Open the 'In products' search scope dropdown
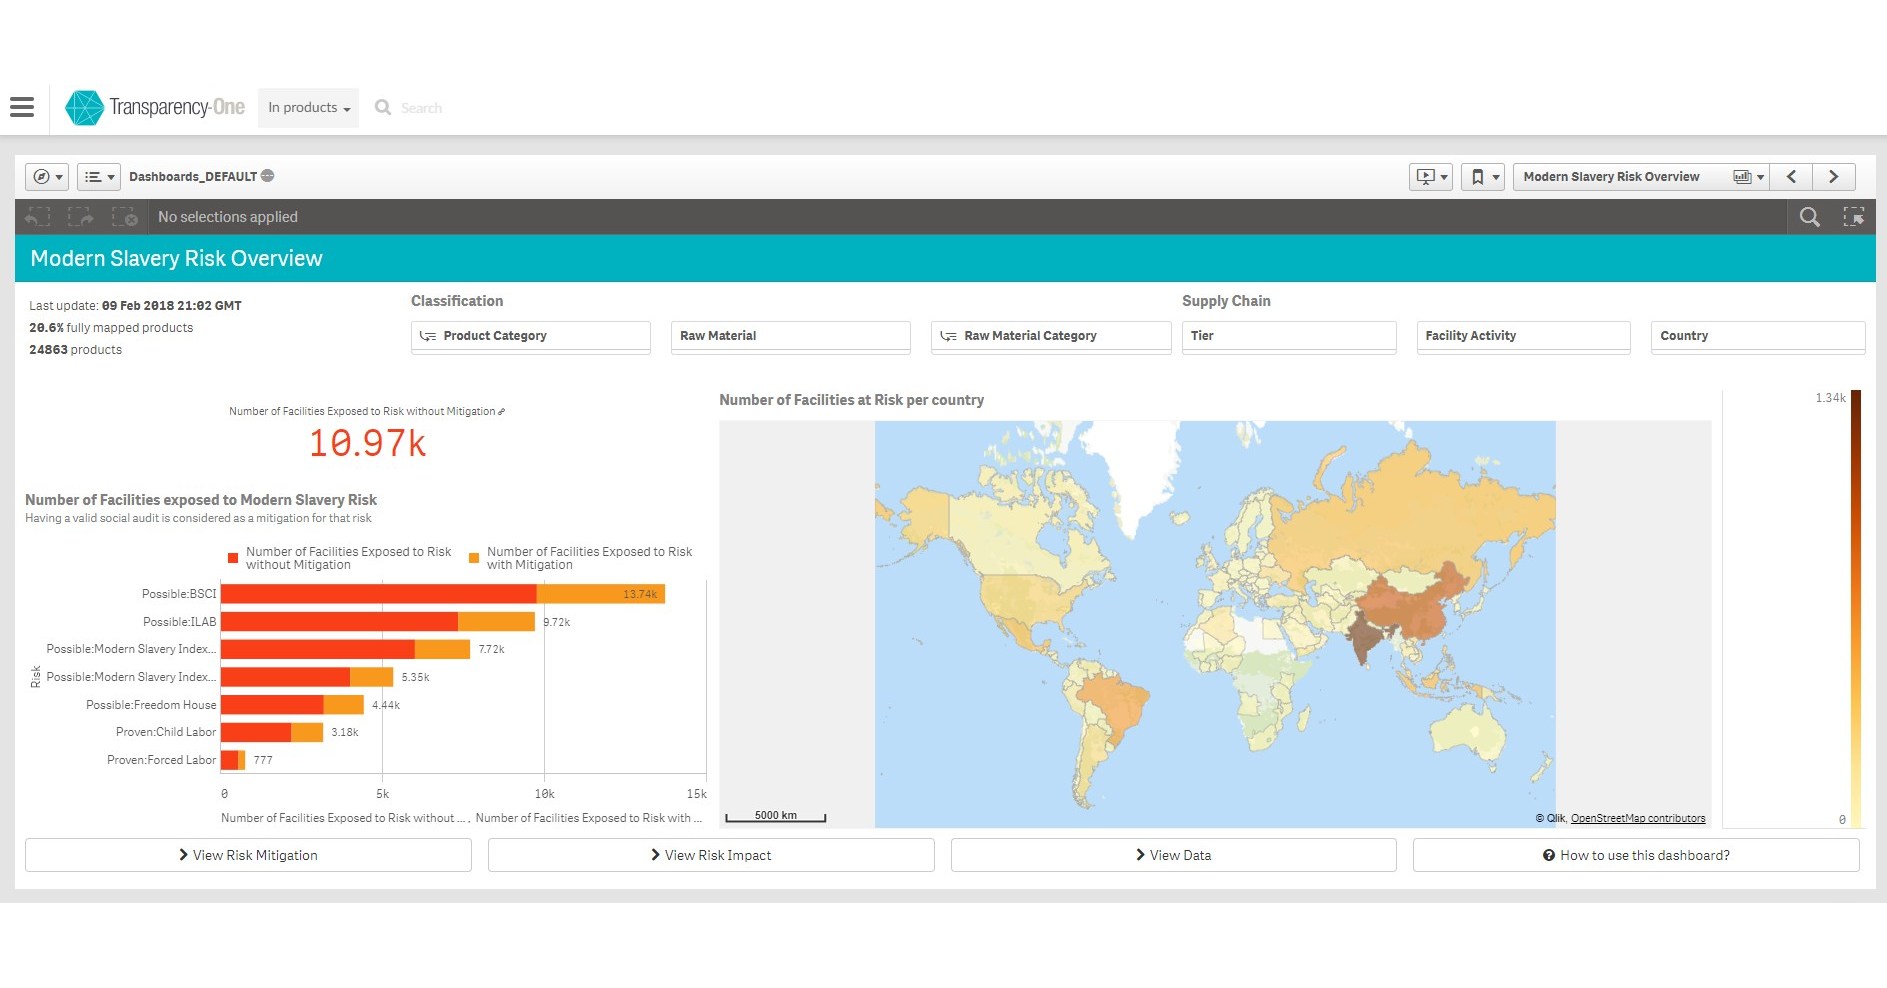The height and width of the screenshot is (988, 1887). click(x=307, y=107)
